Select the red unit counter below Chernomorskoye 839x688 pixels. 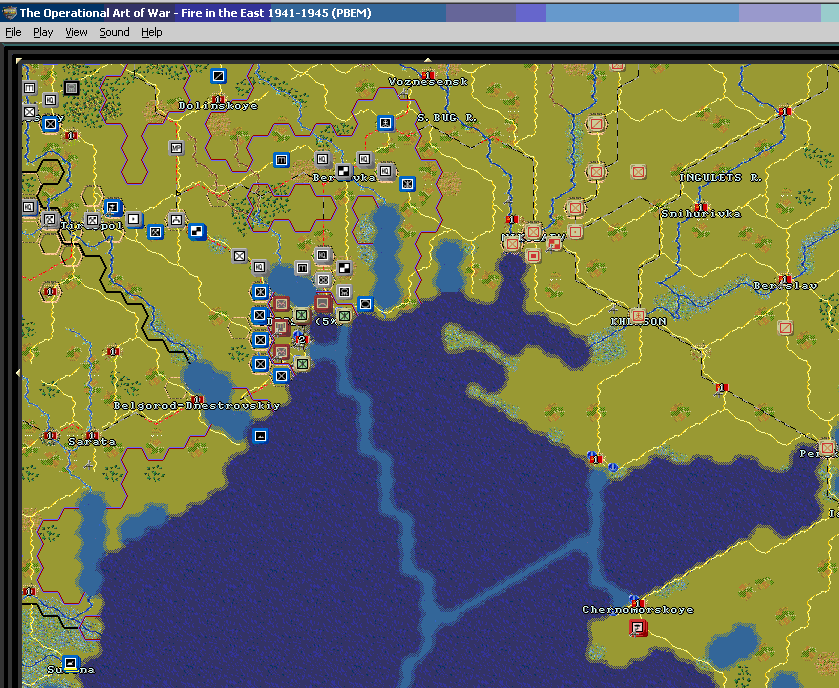[638, 628]
